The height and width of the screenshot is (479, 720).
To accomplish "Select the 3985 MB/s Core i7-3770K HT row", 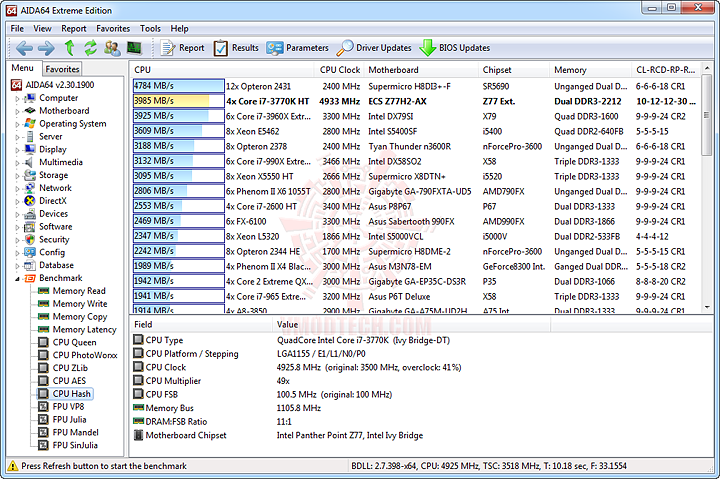I will pos(416,101).
